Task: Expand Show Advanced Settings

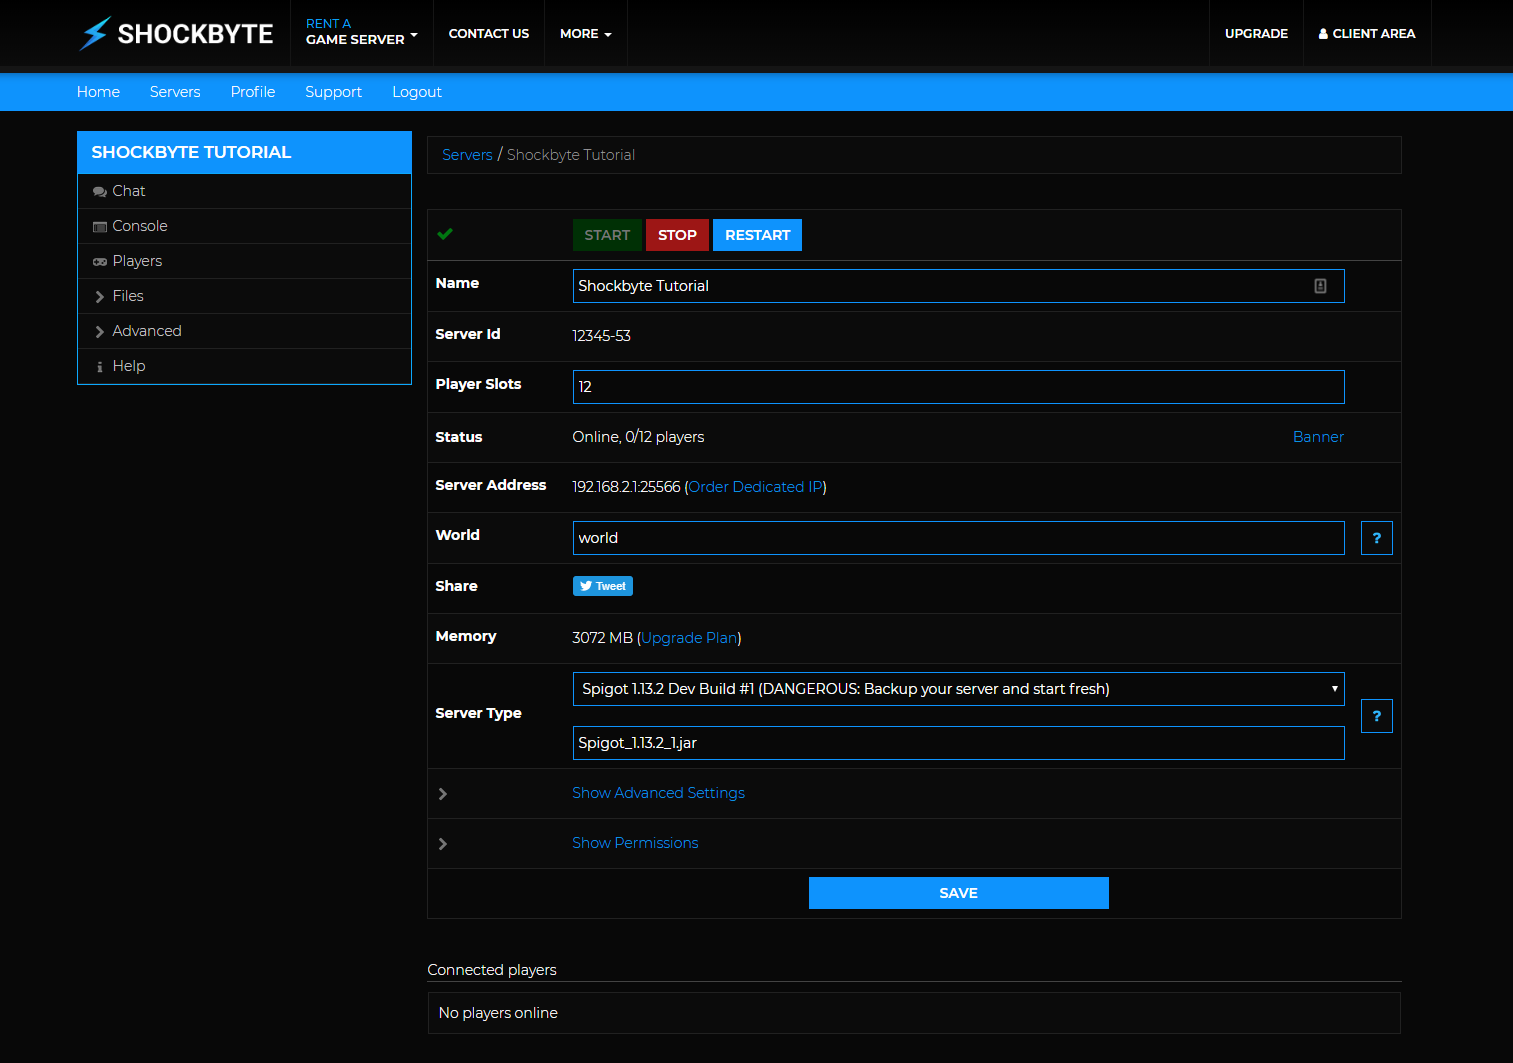Action: 658,792
